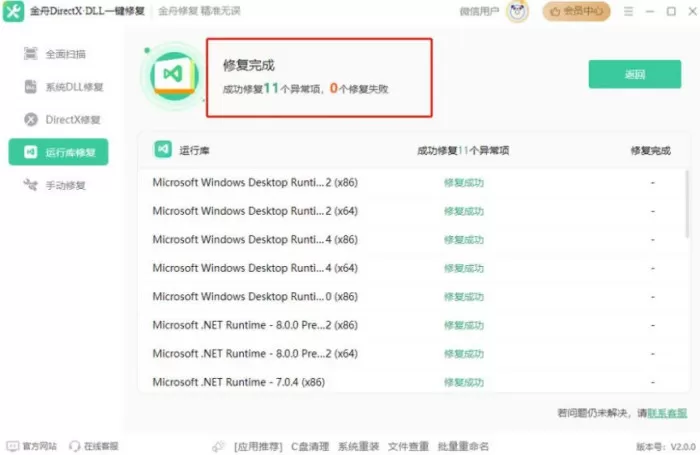Click the 修复完成 result heading
Image resolution: width=700 pixels, height=455 pixels.
pos(249,65)
